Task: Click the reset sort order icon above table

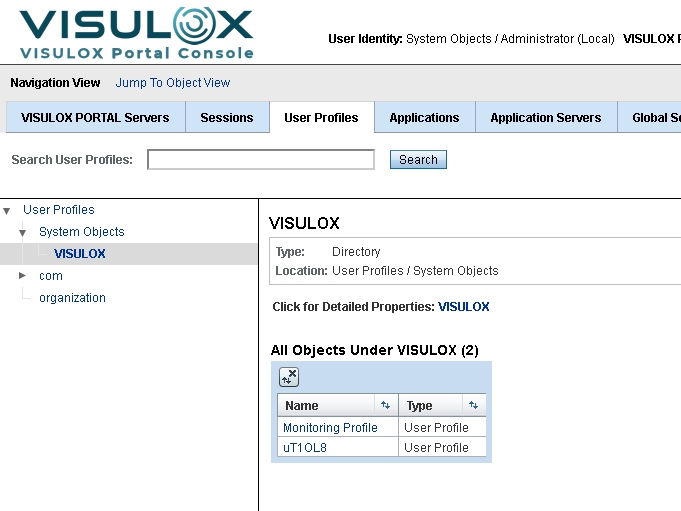Action: [289, 377]
